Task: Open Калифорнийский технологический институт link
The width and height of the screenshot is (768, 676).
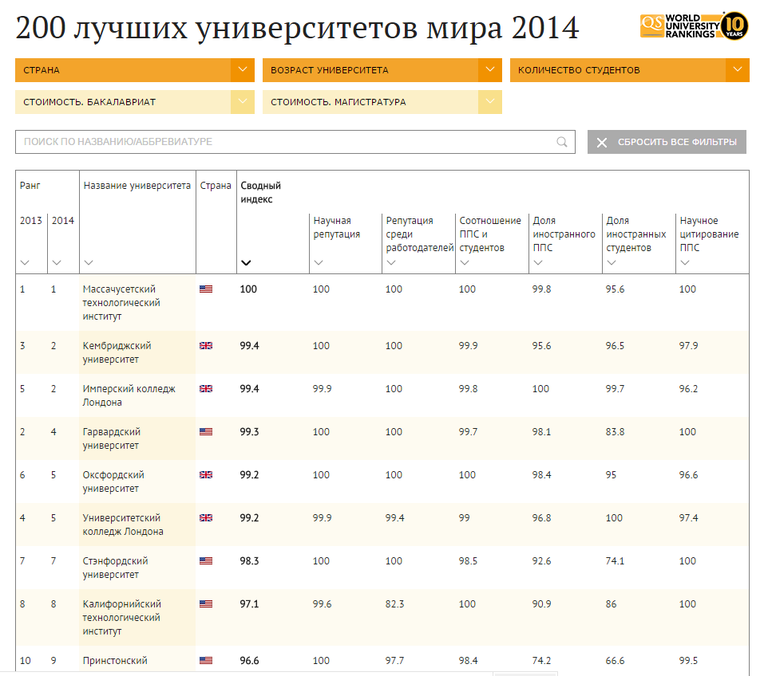Action: pos(121,618)
